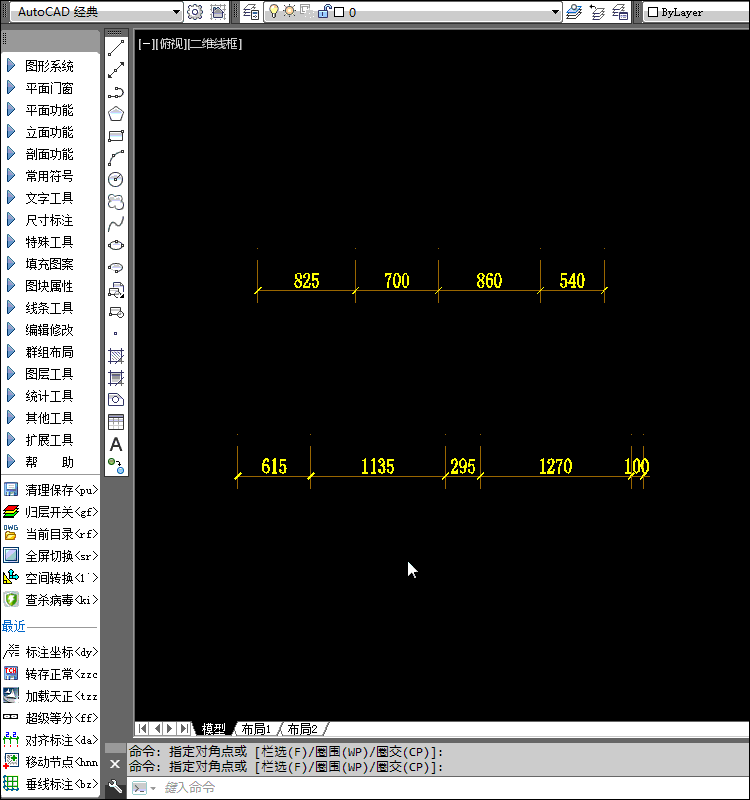This screenshot has width=750, height=800.
Task: Expand the 平面门窗 menu
Action: 49,88
